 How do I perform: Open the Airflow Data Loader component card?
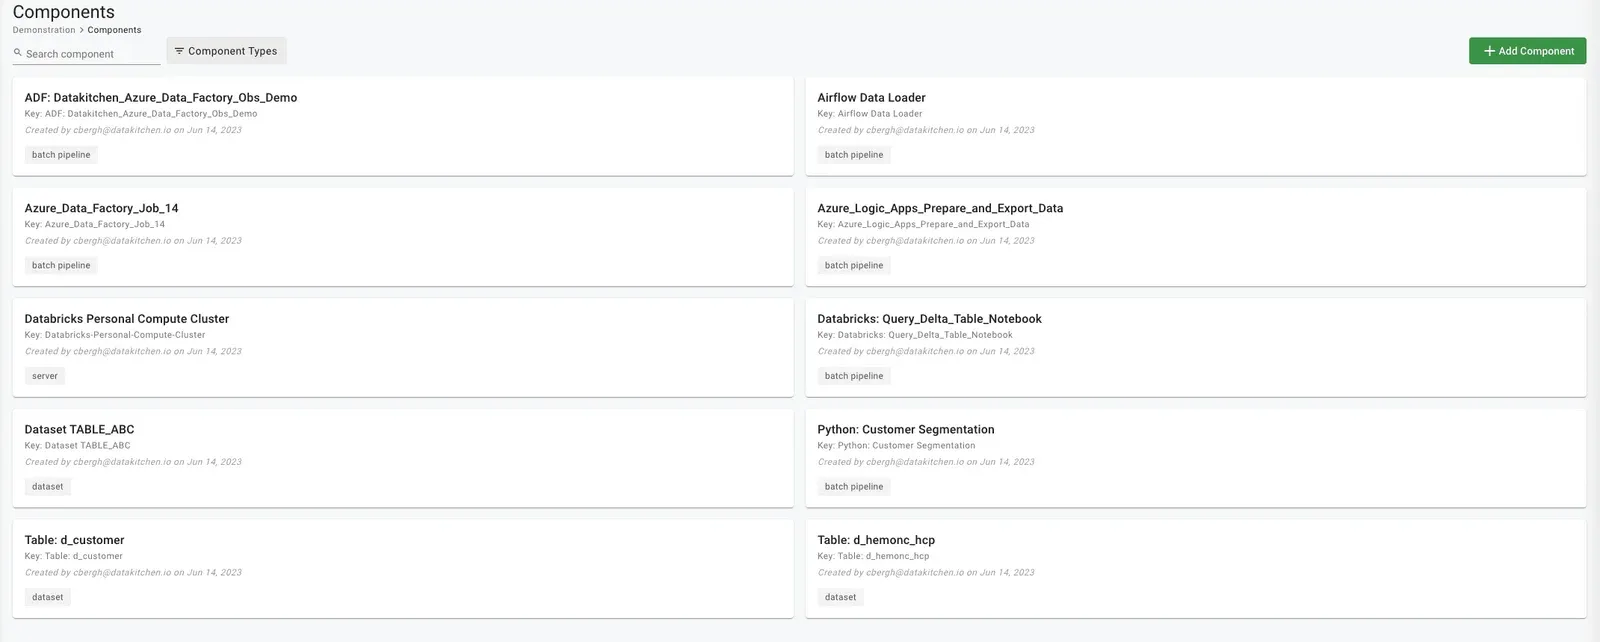[871, 98]
